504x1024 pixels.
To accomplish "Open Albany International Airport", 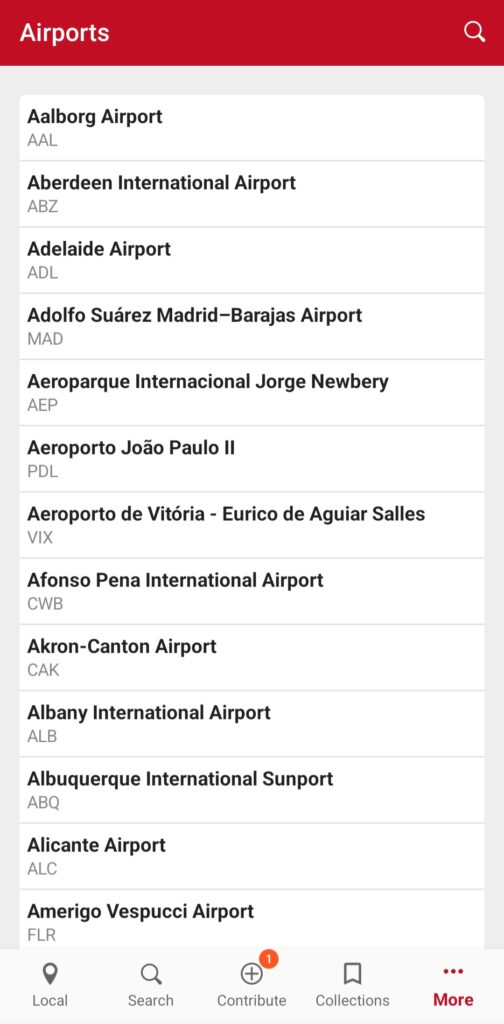I will pyautogui.click(x=252, y=724).
